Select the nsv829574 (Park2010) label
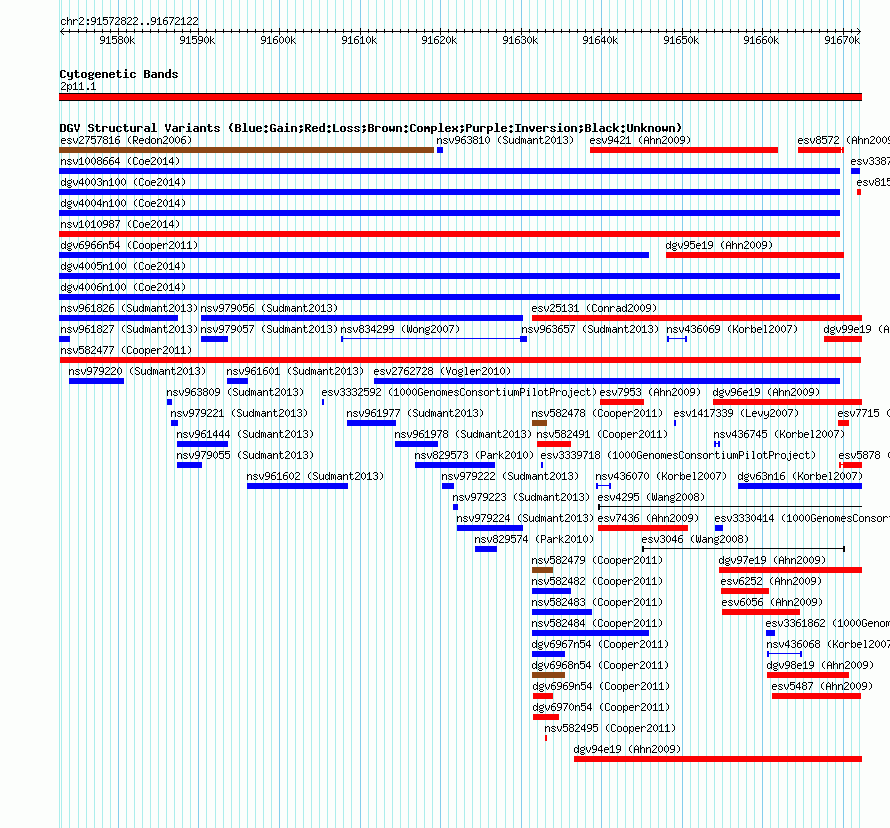This screenshot has width=890, height=828. (534, 539)
